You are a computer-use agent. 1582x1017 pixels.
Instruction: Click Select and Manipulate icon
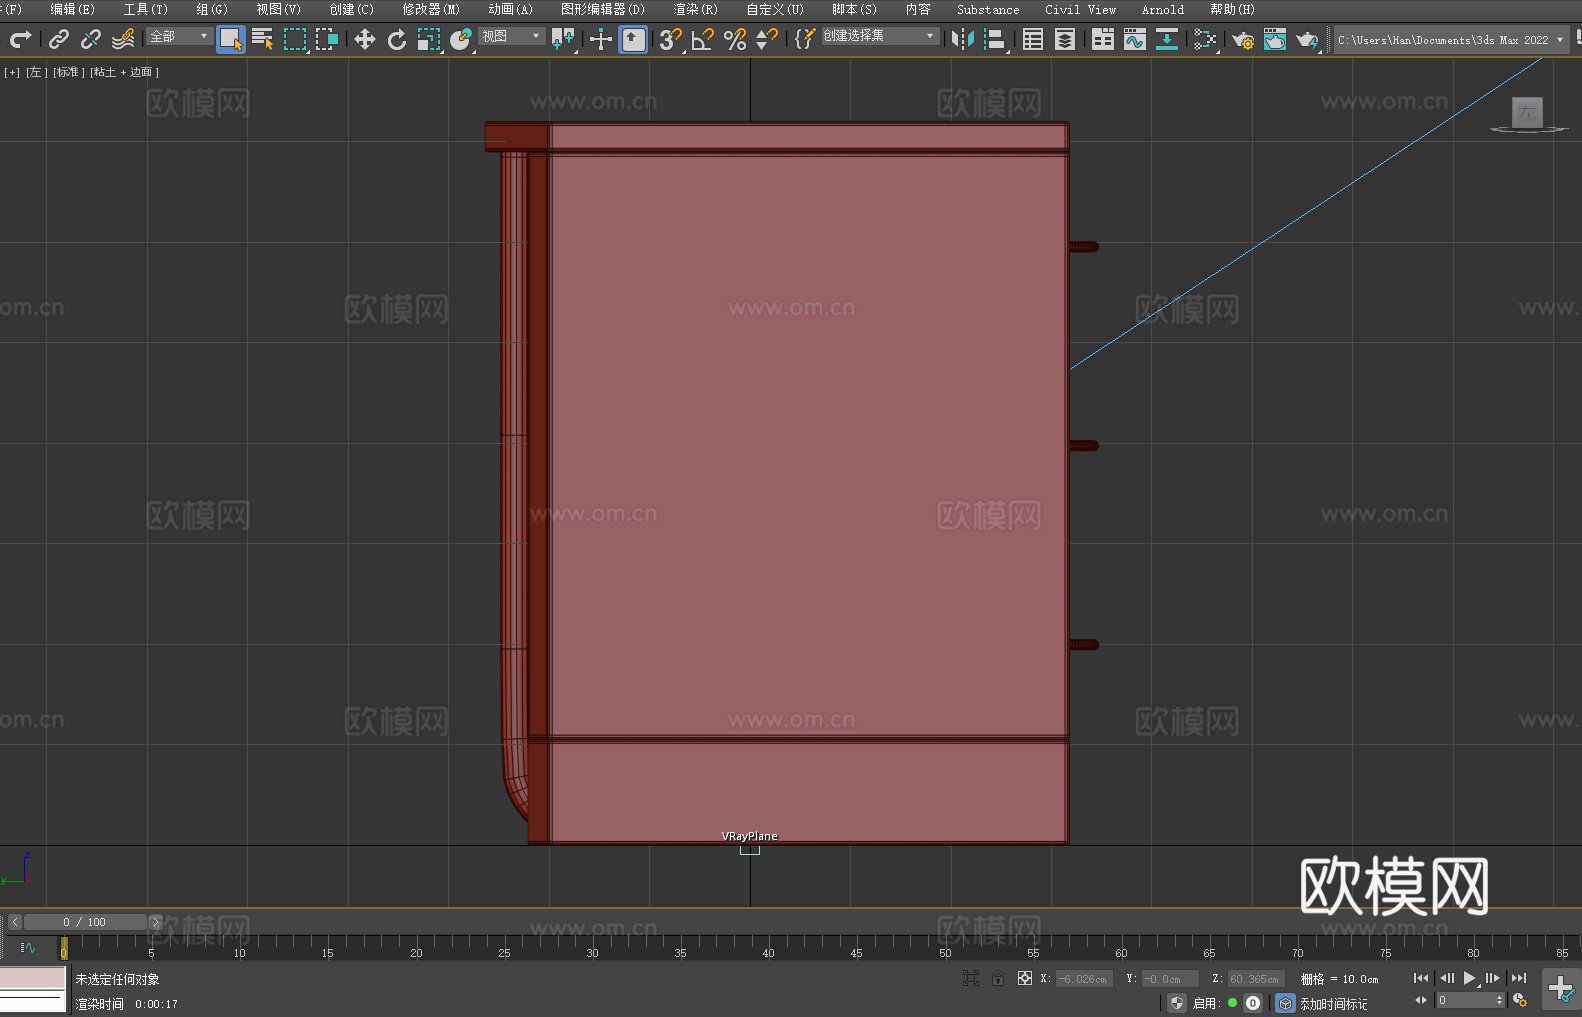point(600,39)
